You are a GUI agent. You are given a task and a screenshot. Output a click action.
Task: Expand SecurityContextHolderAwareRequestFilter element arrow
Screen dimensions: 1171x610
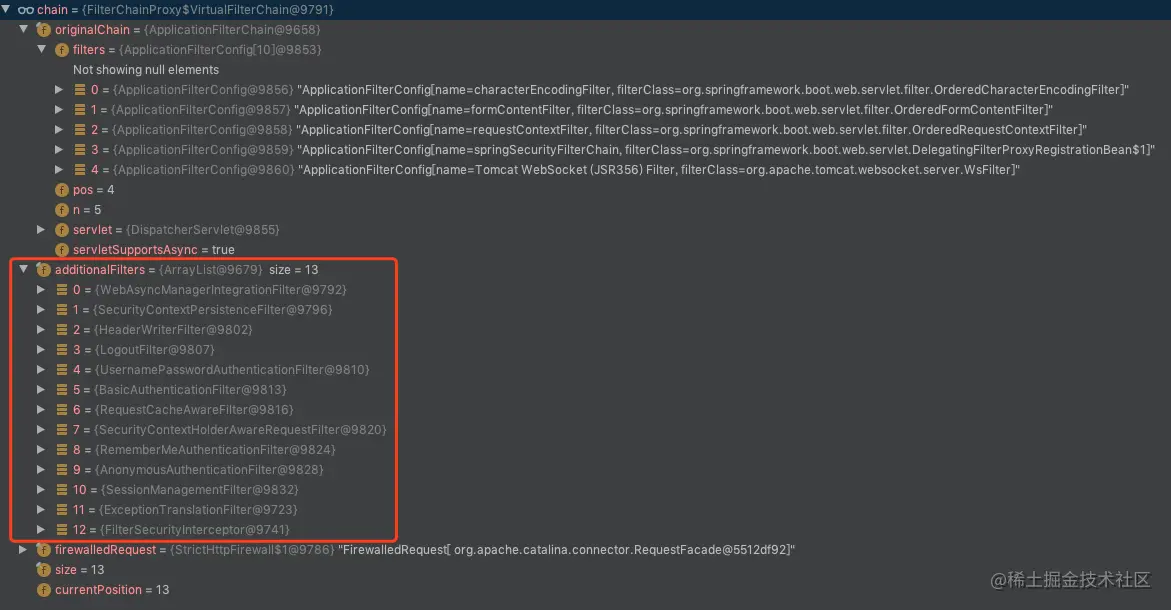click(x=42, y=429)
